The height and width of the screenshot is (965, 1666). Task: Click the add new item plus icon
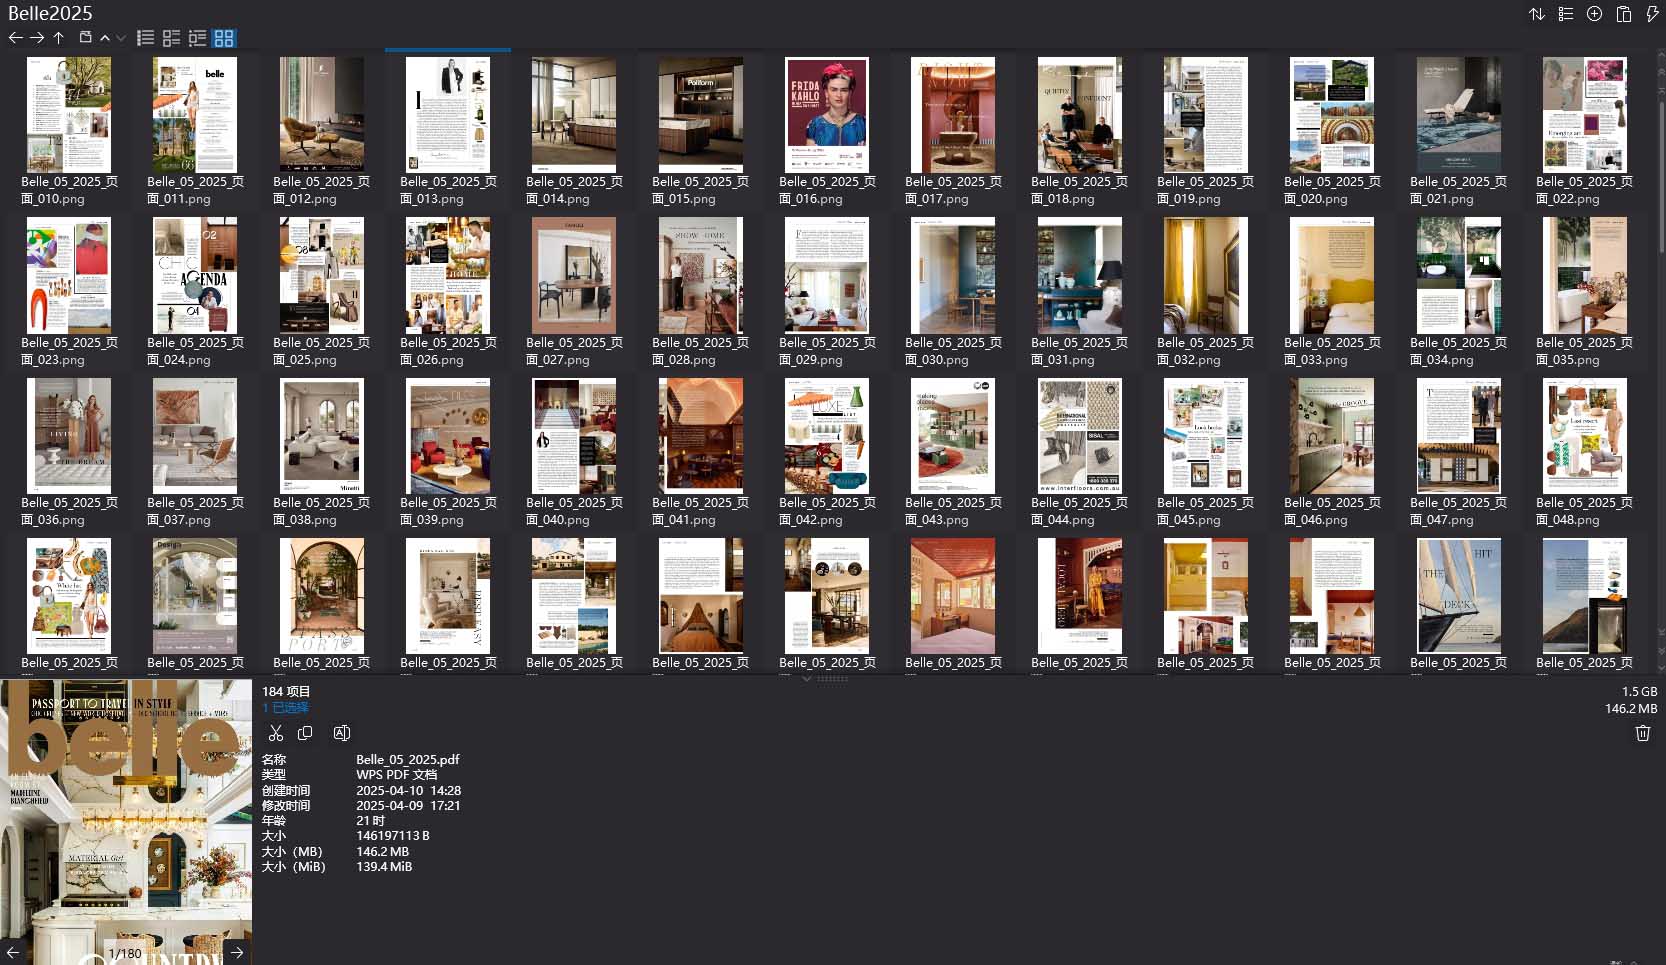coord(1593,14)
